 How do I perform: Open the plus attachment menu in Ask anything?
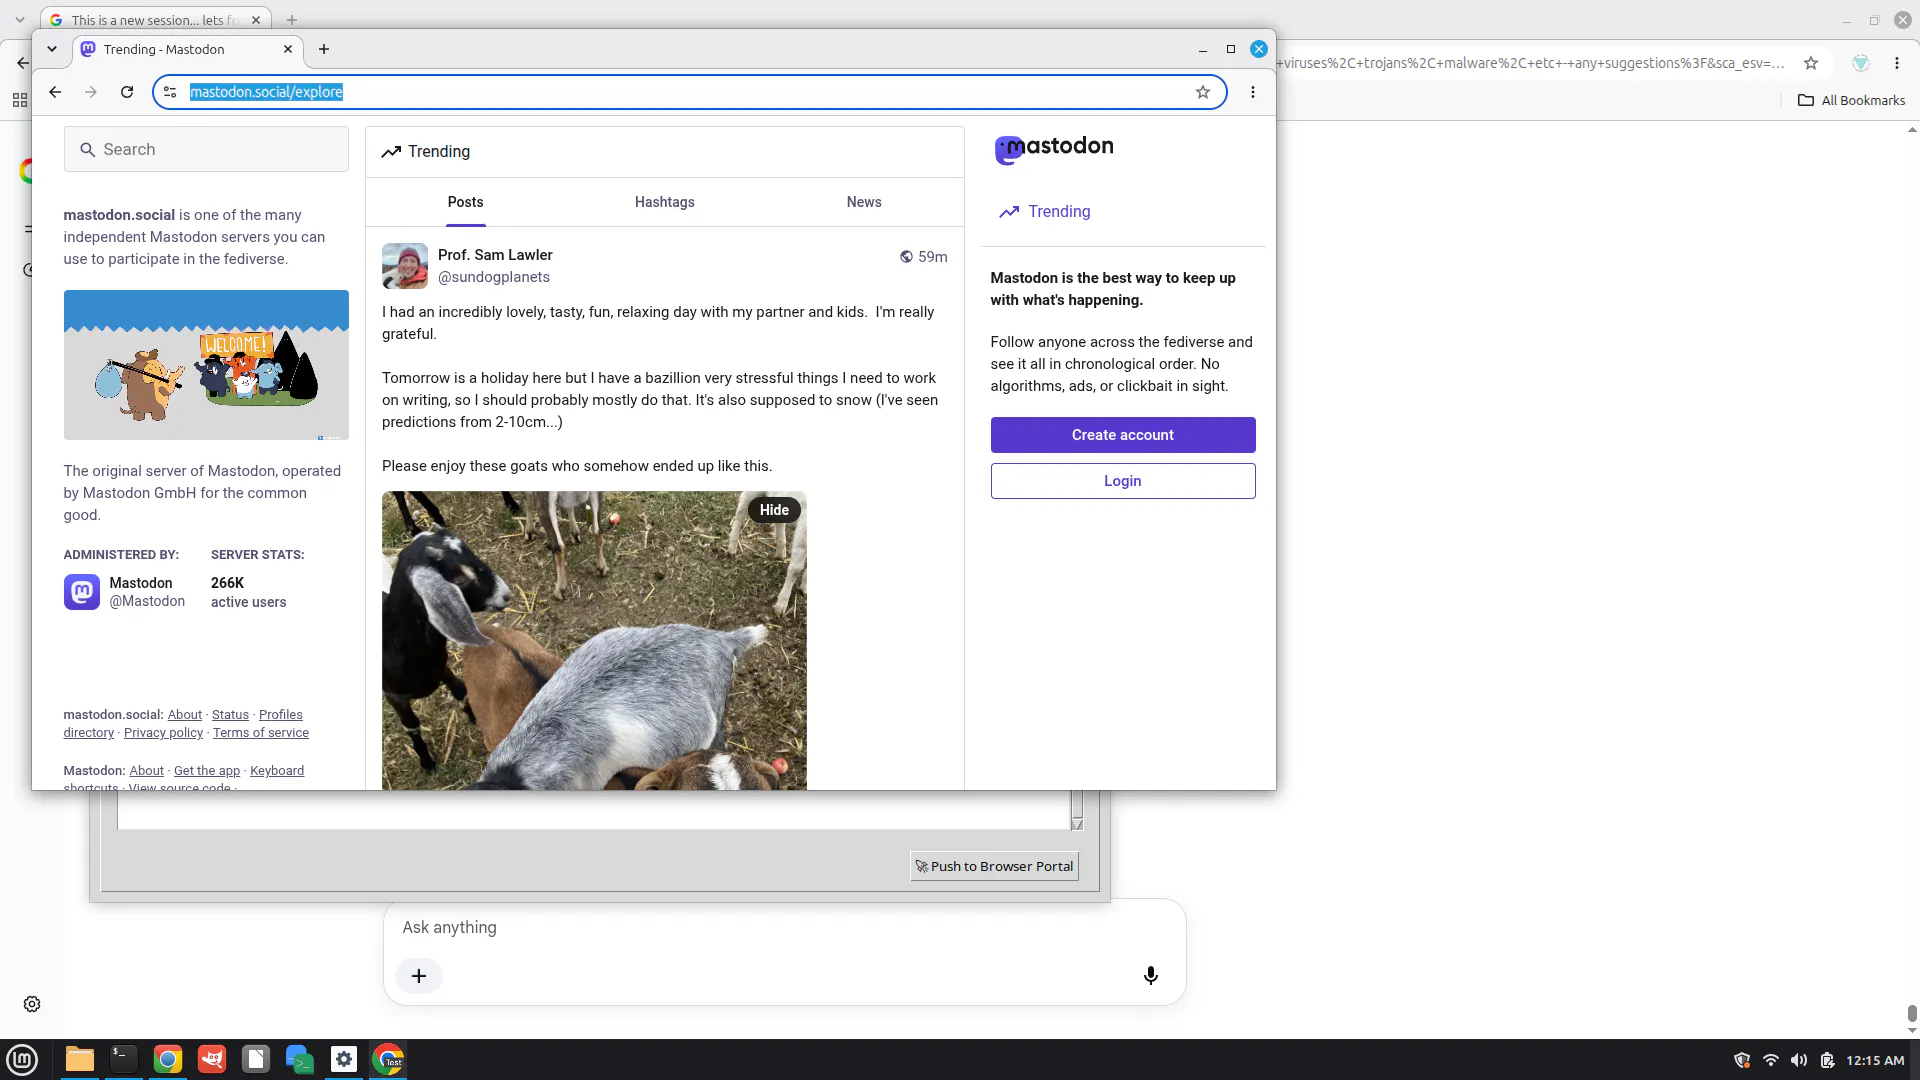coord(419,976)
